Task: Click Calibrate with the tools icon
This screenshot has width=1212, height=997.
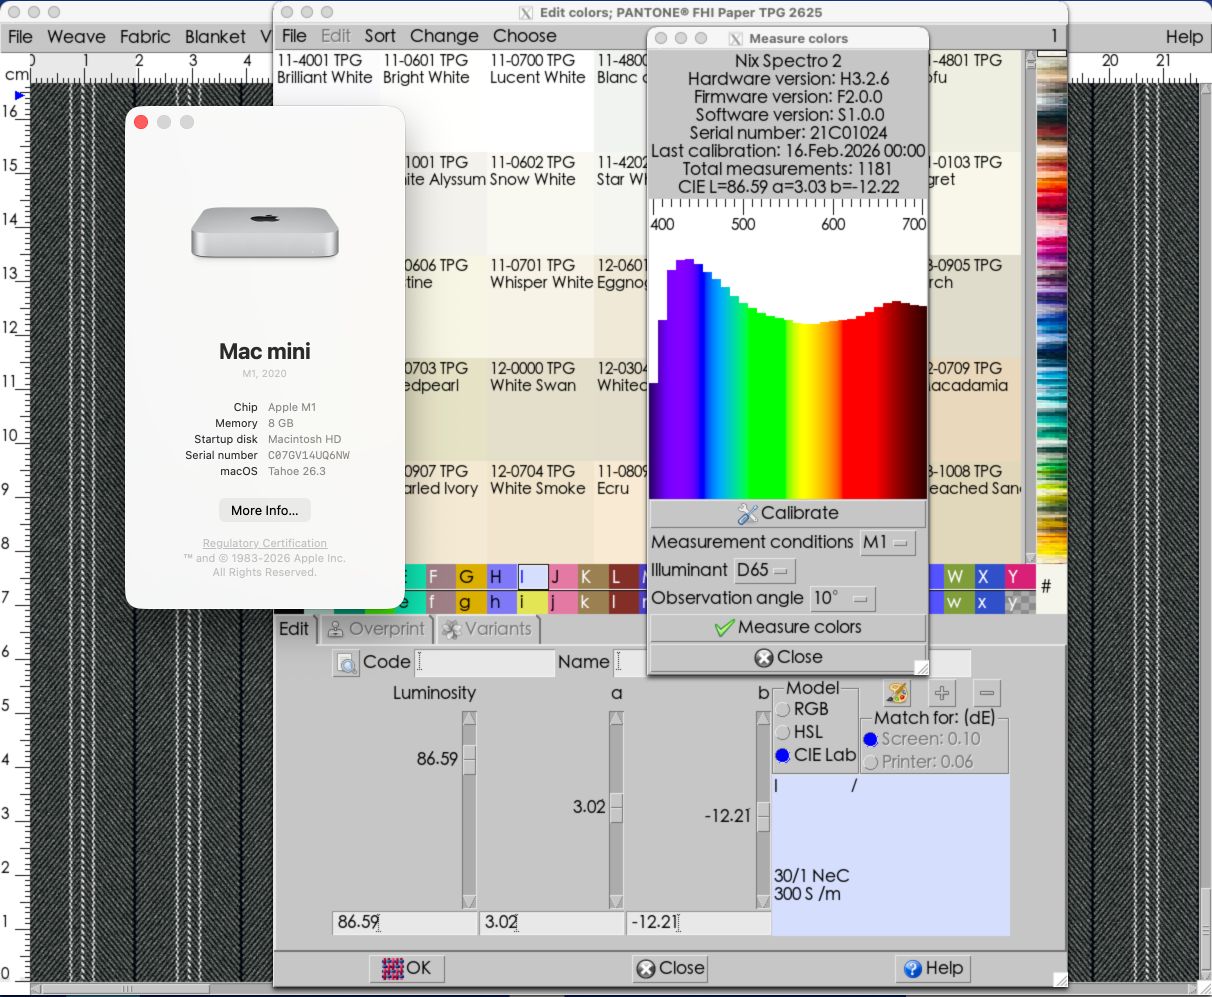Action: tap(787, 513)
